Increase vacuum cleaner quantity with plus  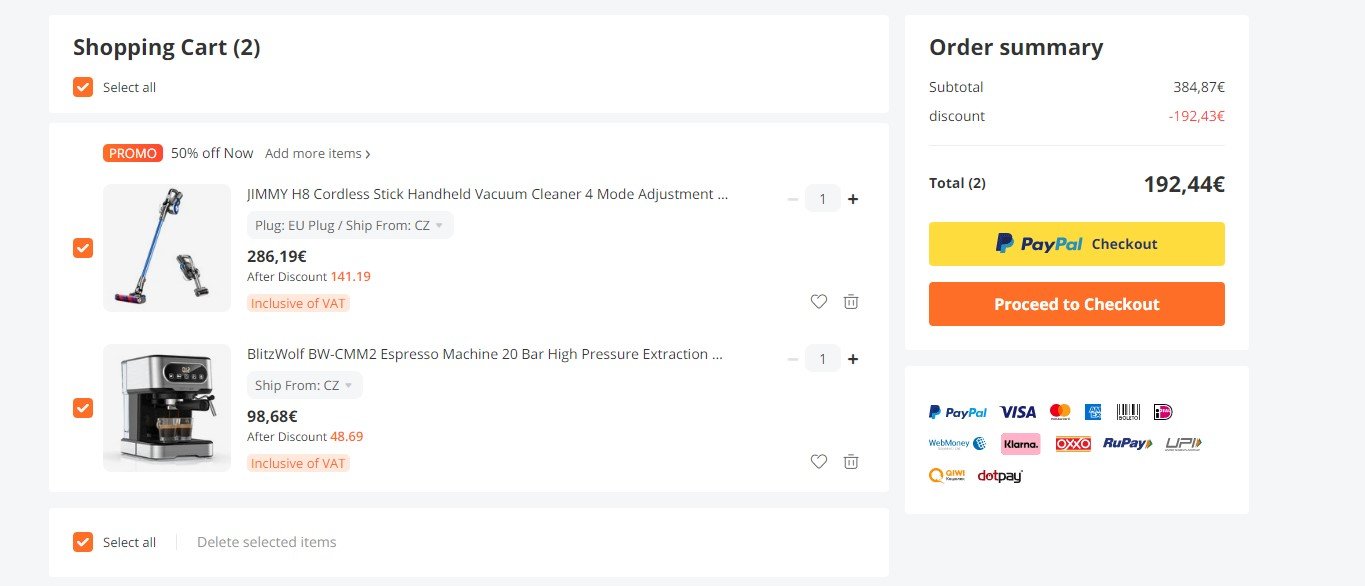(853, 199)
